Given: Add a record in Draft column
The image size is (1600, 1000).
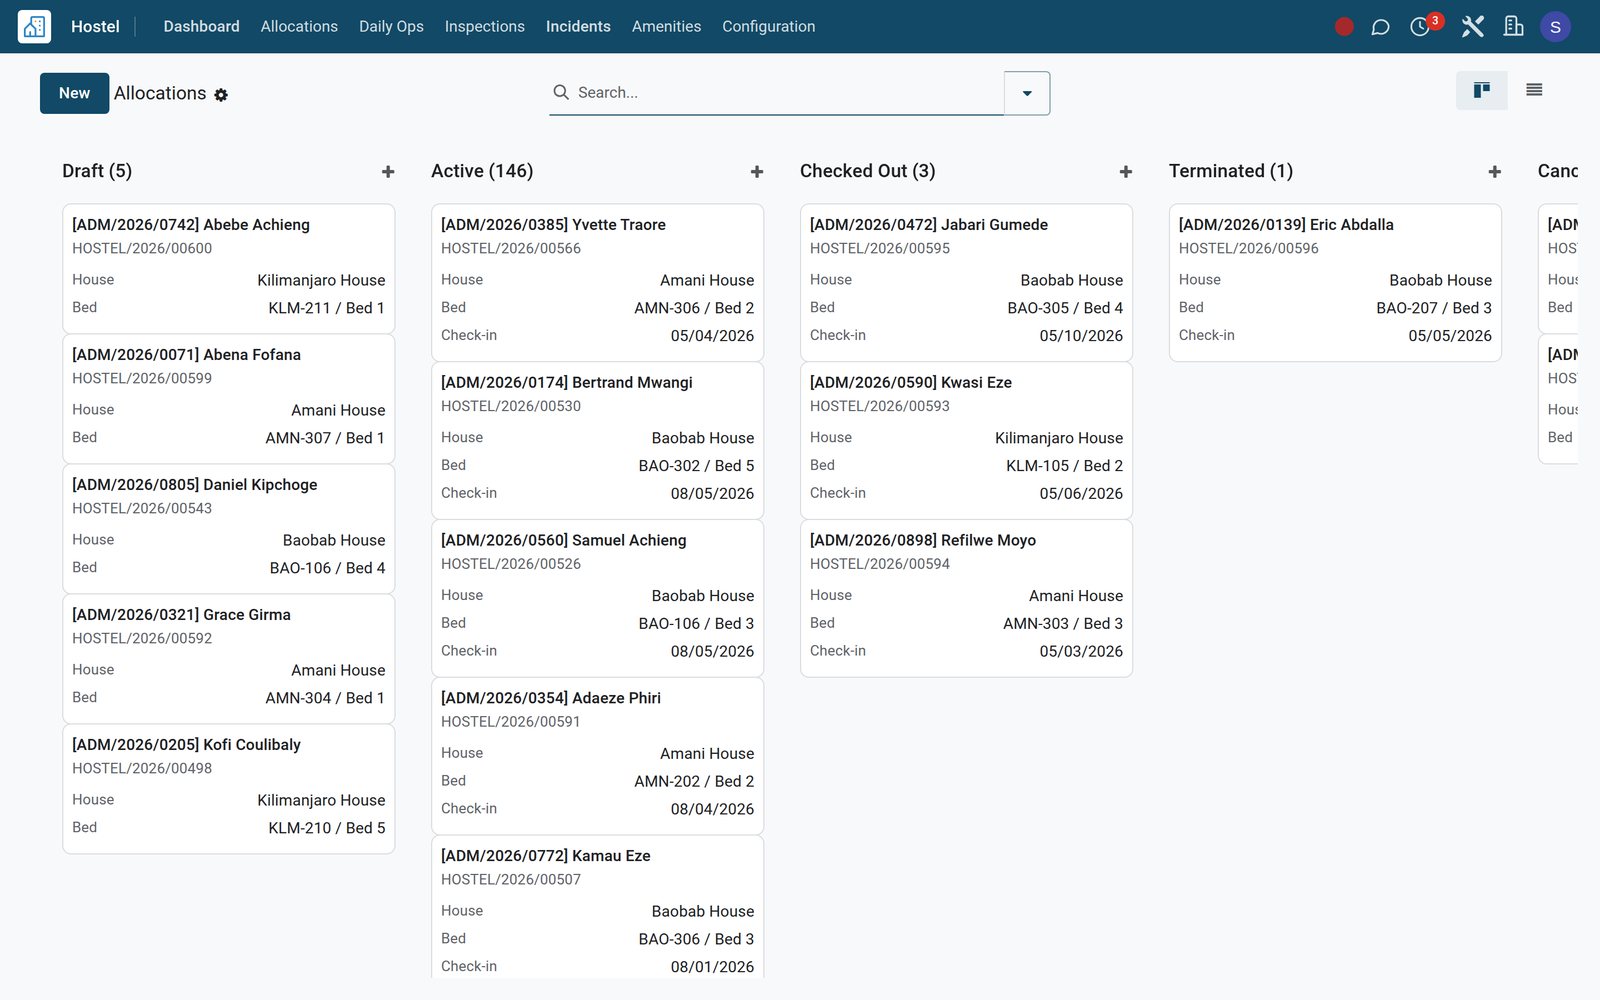Looking at the screenshot, I should coord(388,172).
